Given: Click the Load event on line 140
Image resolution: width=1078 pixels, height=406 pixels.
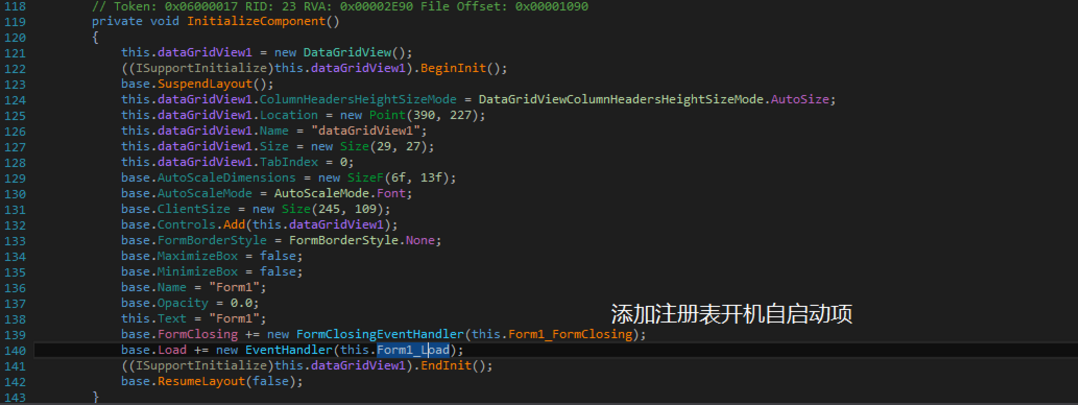Looking at the screenshot, I should (173, 350).
